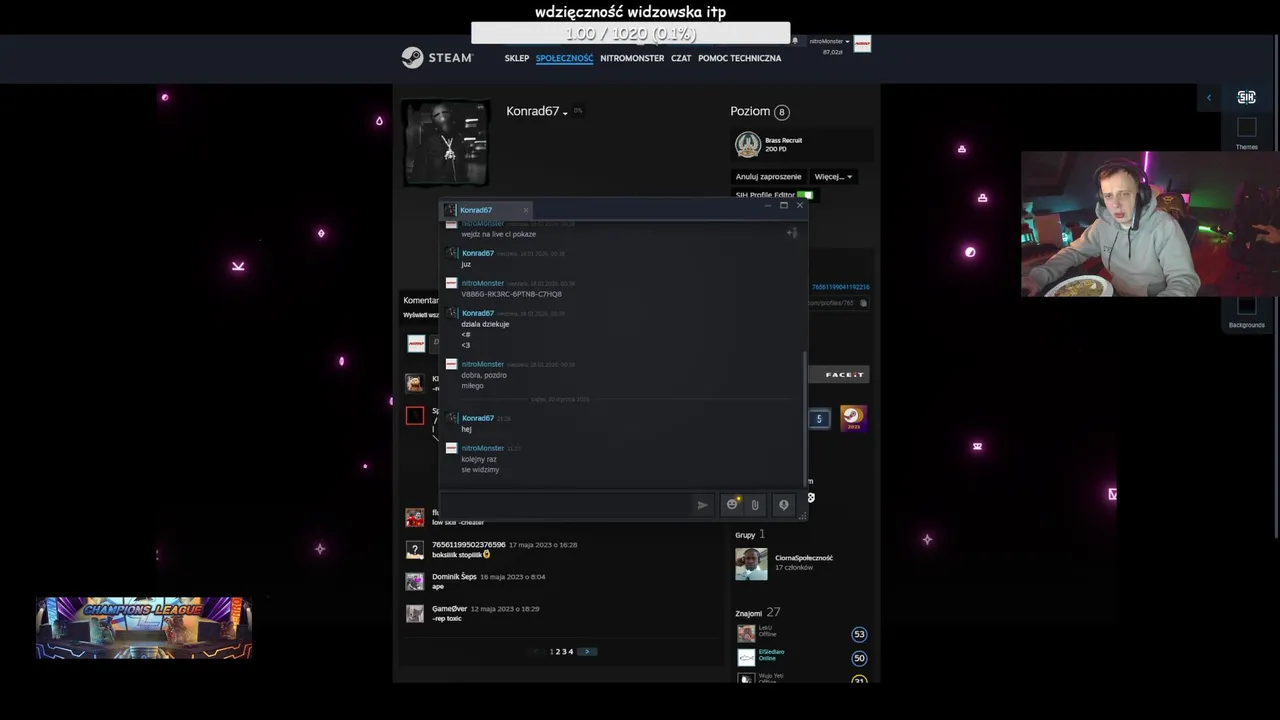Open the Steam logo home link
1280x720 pixels.
pyautogui.click(x=437, y=57)
